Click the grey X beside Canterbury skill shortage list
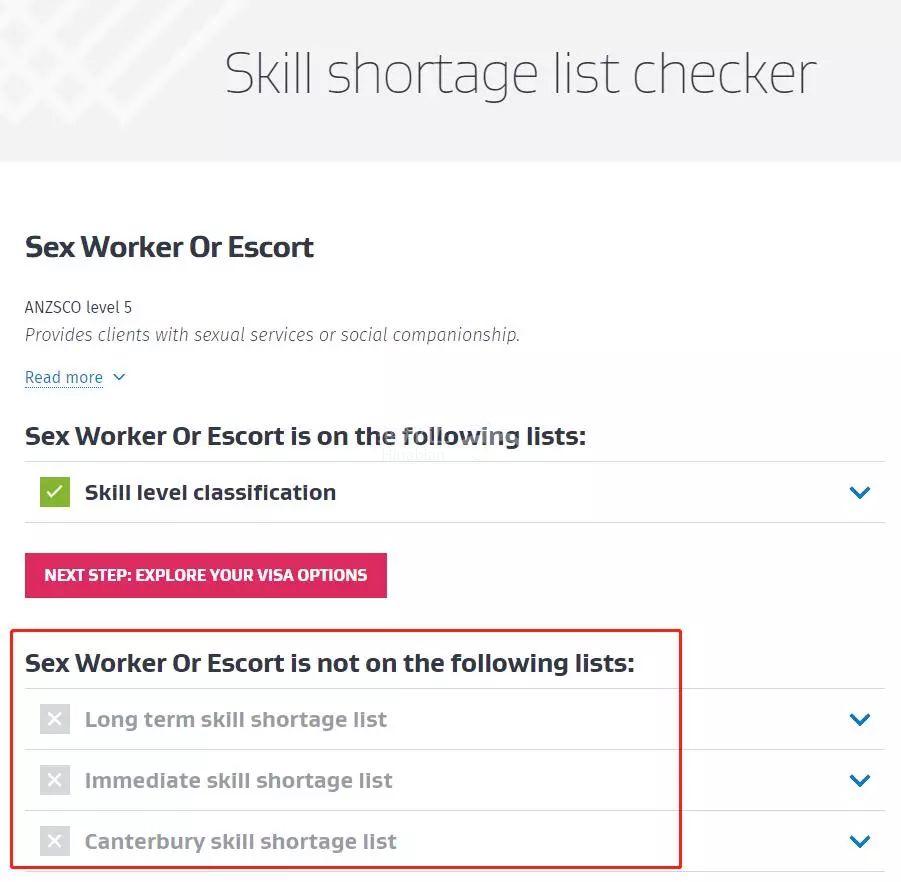The width and height of the screenshot is (901, 882). (55, 841)
